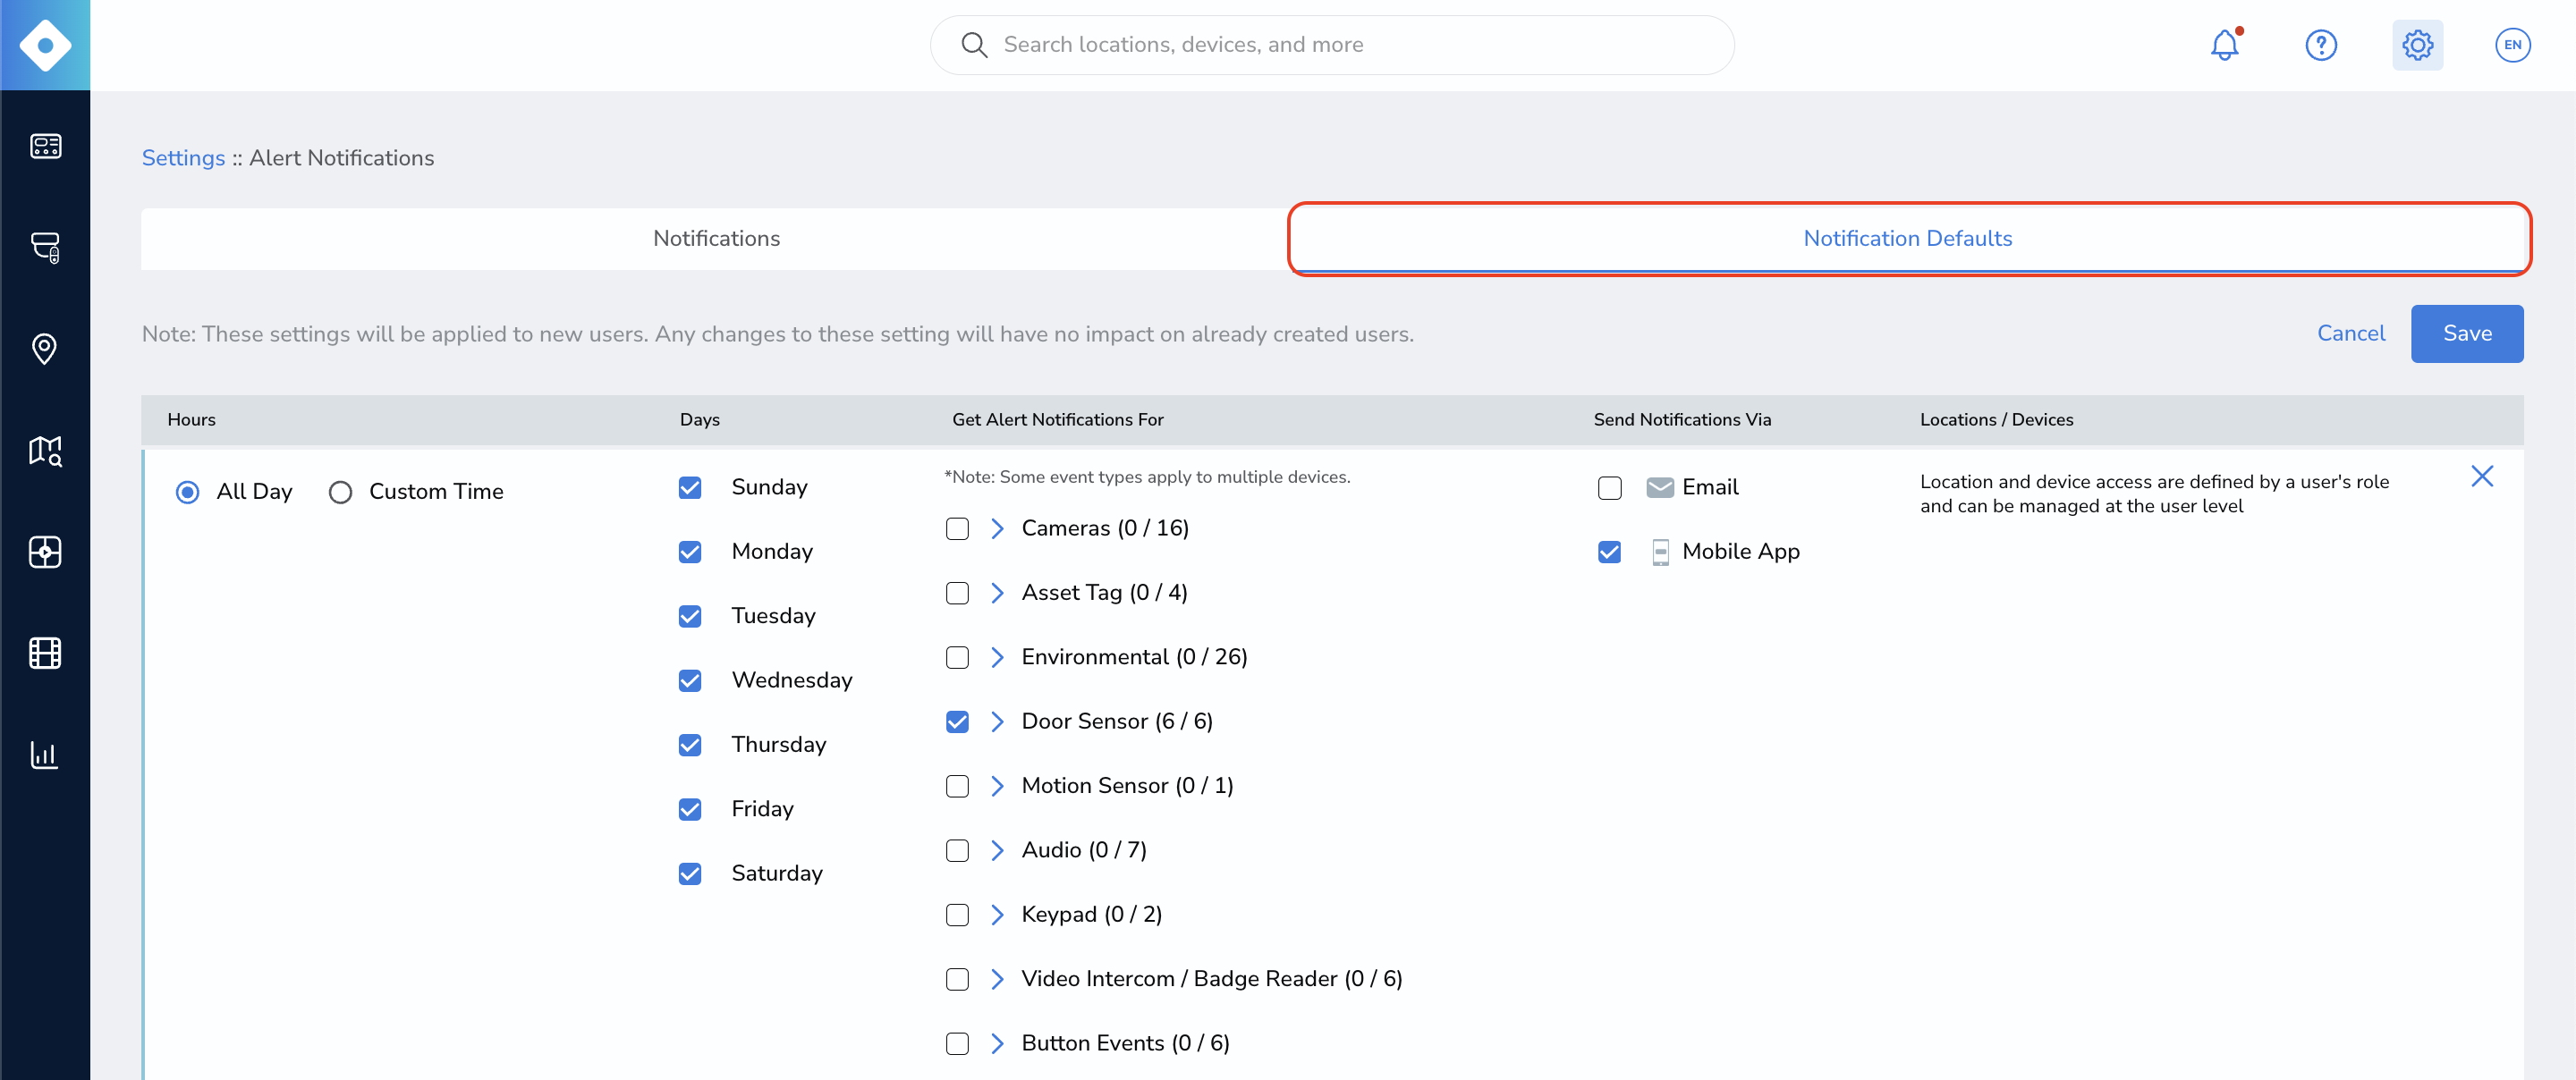Check the Button Events checkbox
Screen dimensions: 2576x1080
pyautogui.click(x=957, y=1043)
